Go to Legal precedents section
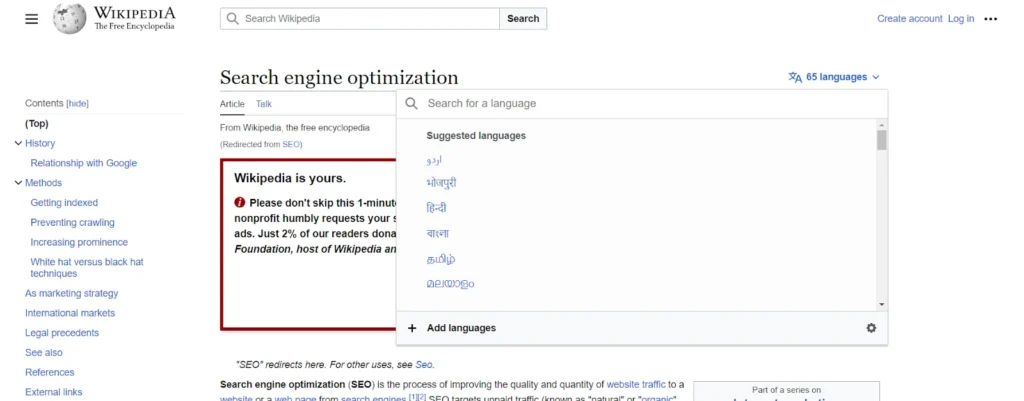Viewport: 1024px width, 401px height. 62,333
